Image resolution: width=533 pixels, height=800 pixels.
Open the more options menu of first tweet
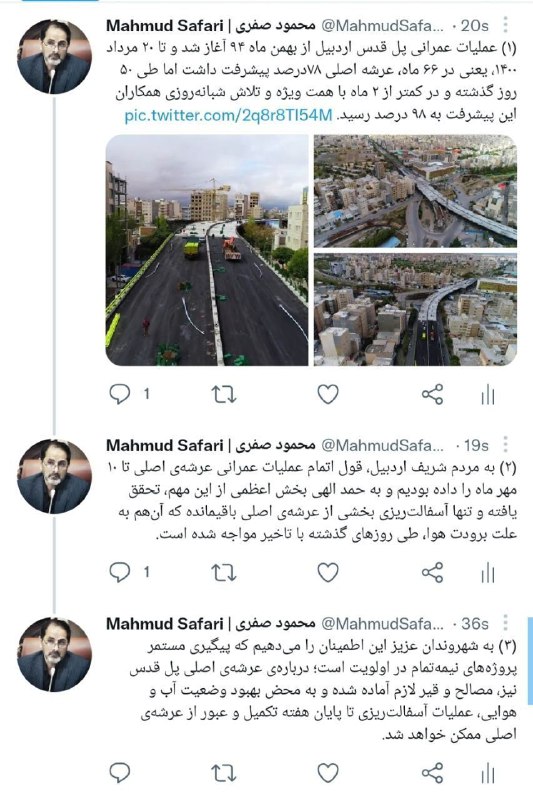click(x=505, y=25)
